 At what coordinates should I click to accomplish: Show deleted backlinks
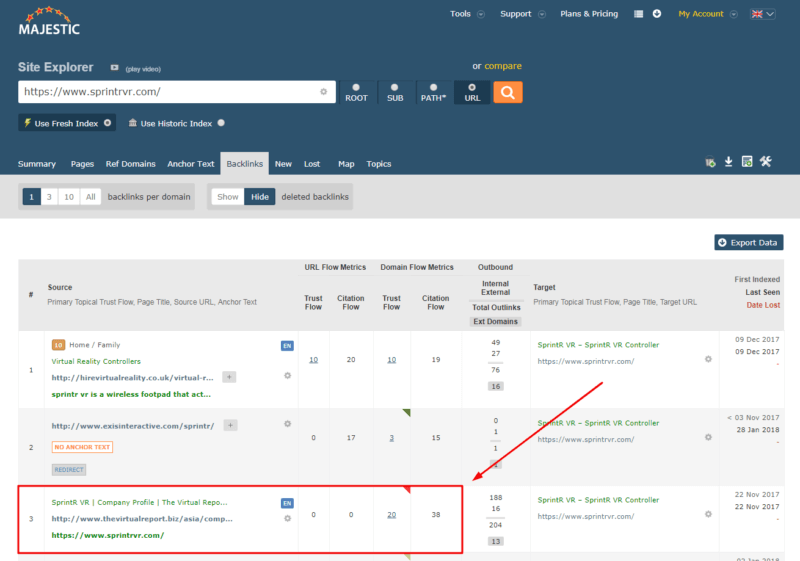[x=228, y=197]
